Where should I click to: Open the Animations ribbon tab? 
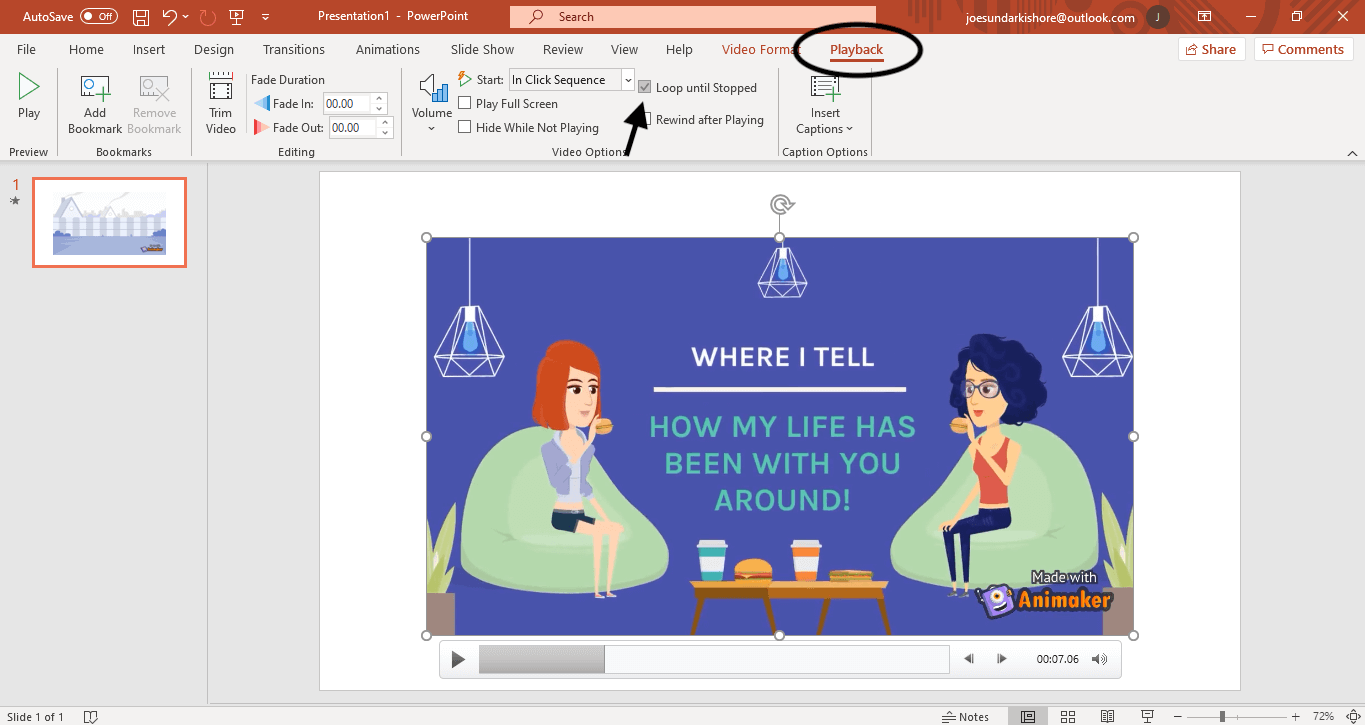387,49
